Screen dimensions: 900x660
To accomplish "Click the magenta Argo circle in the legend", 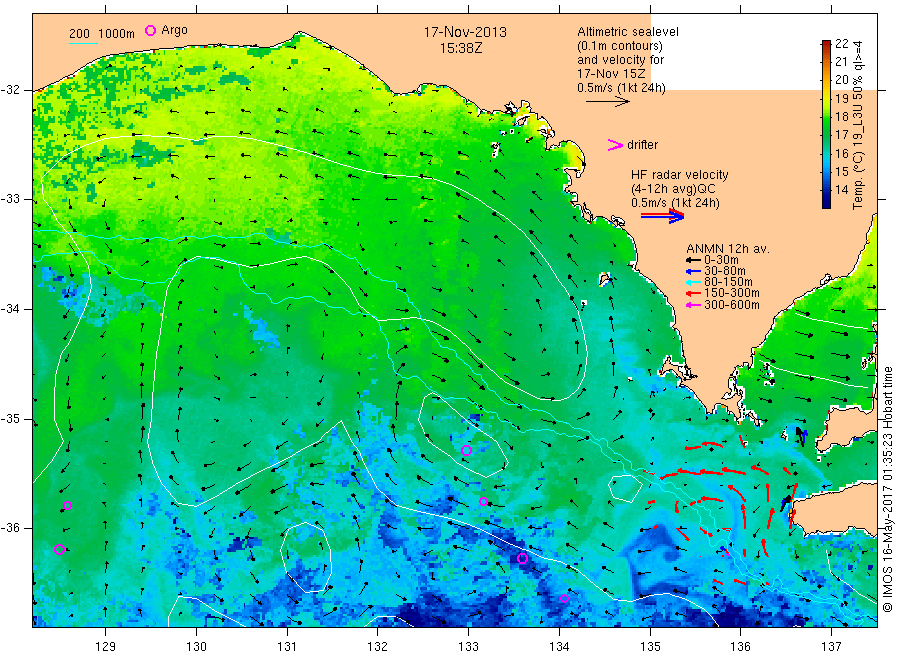I will tap(150, 30).
